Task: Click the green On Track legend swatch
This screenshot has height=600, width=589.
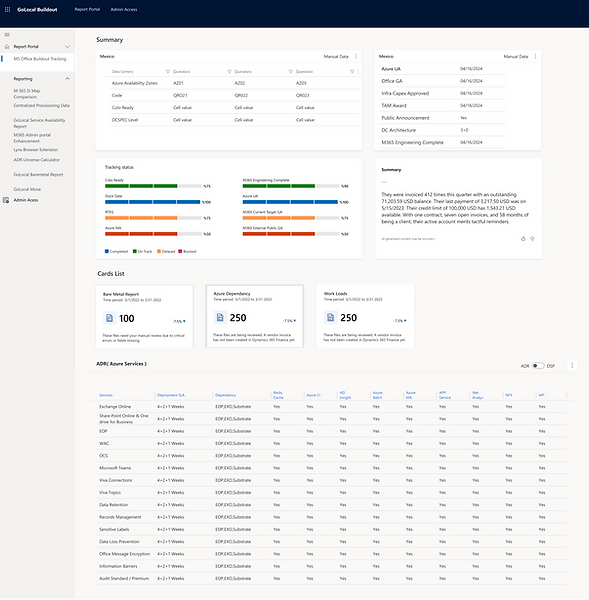Action: click(x=135, y=251)
